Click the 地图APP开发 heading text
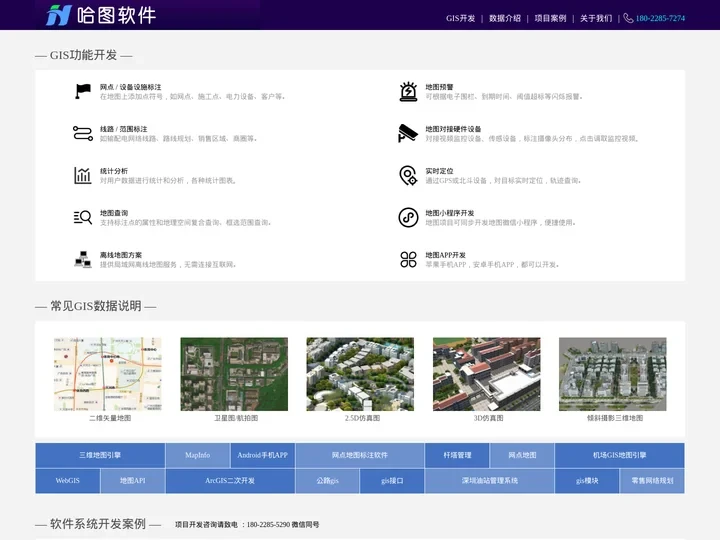 [x=445, y=255]
